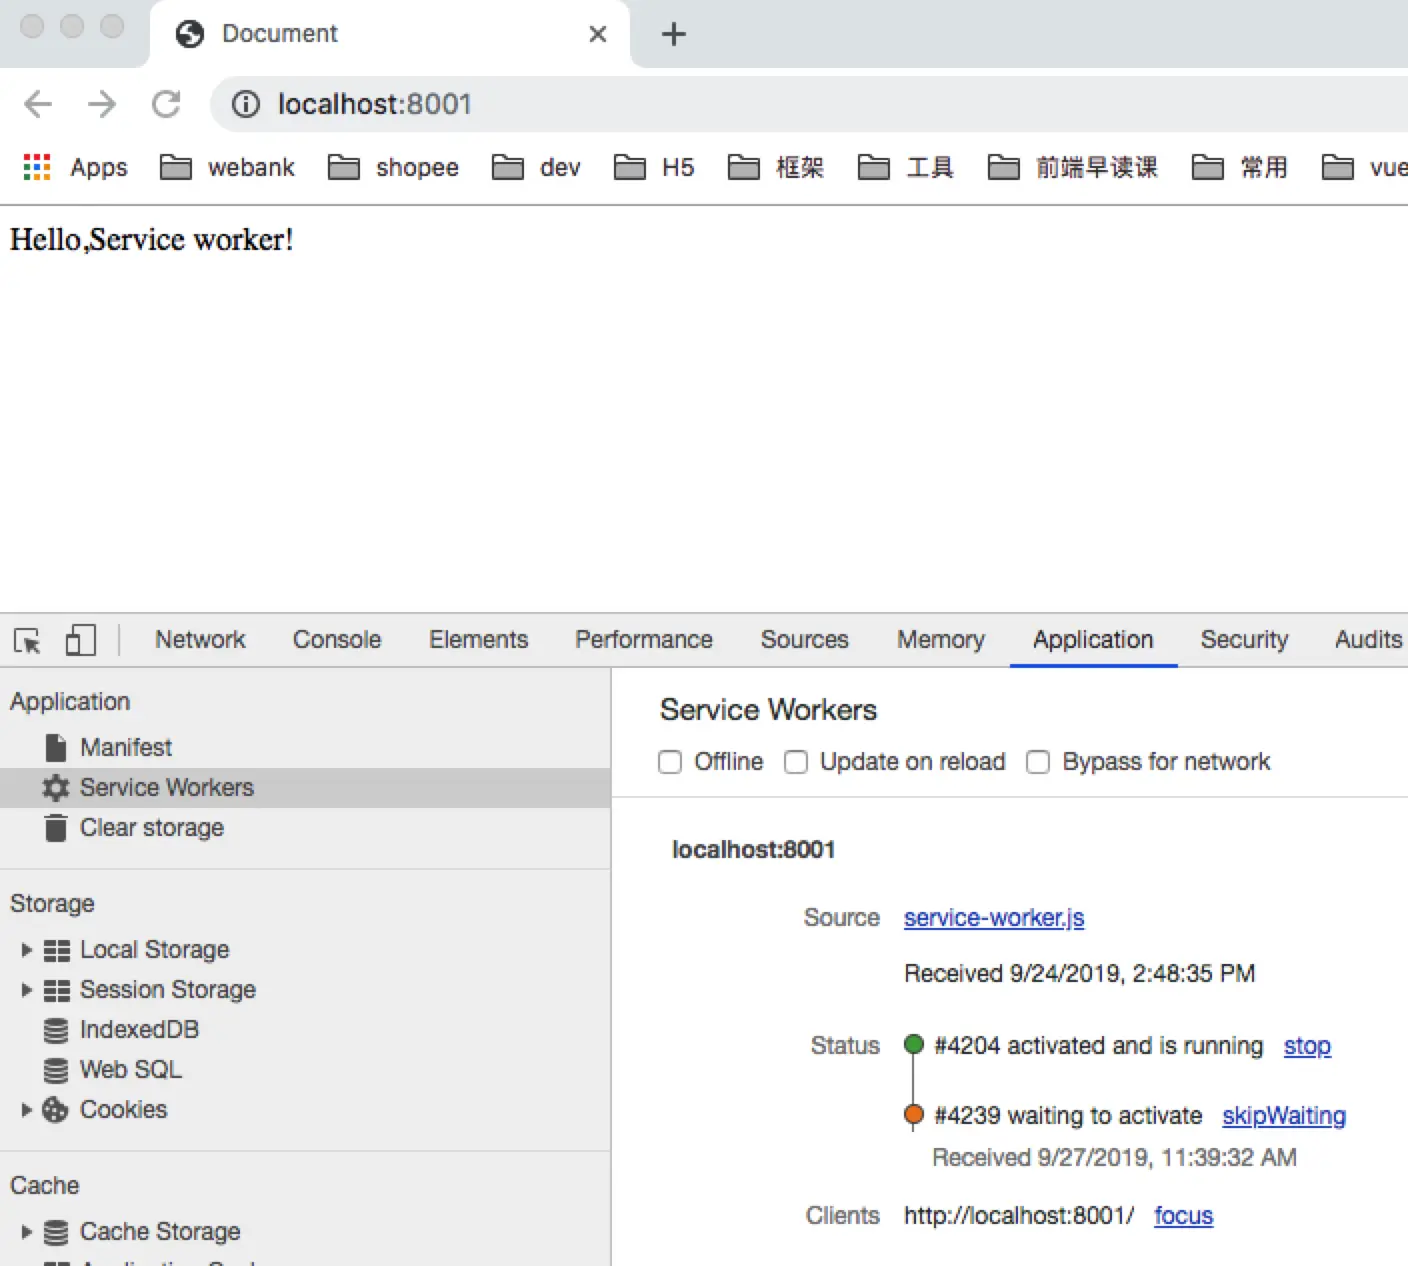Click the Service Workers panel heading
Image resolution: width=1408 pixels, height=1266 pixels.
pos(768,710)
